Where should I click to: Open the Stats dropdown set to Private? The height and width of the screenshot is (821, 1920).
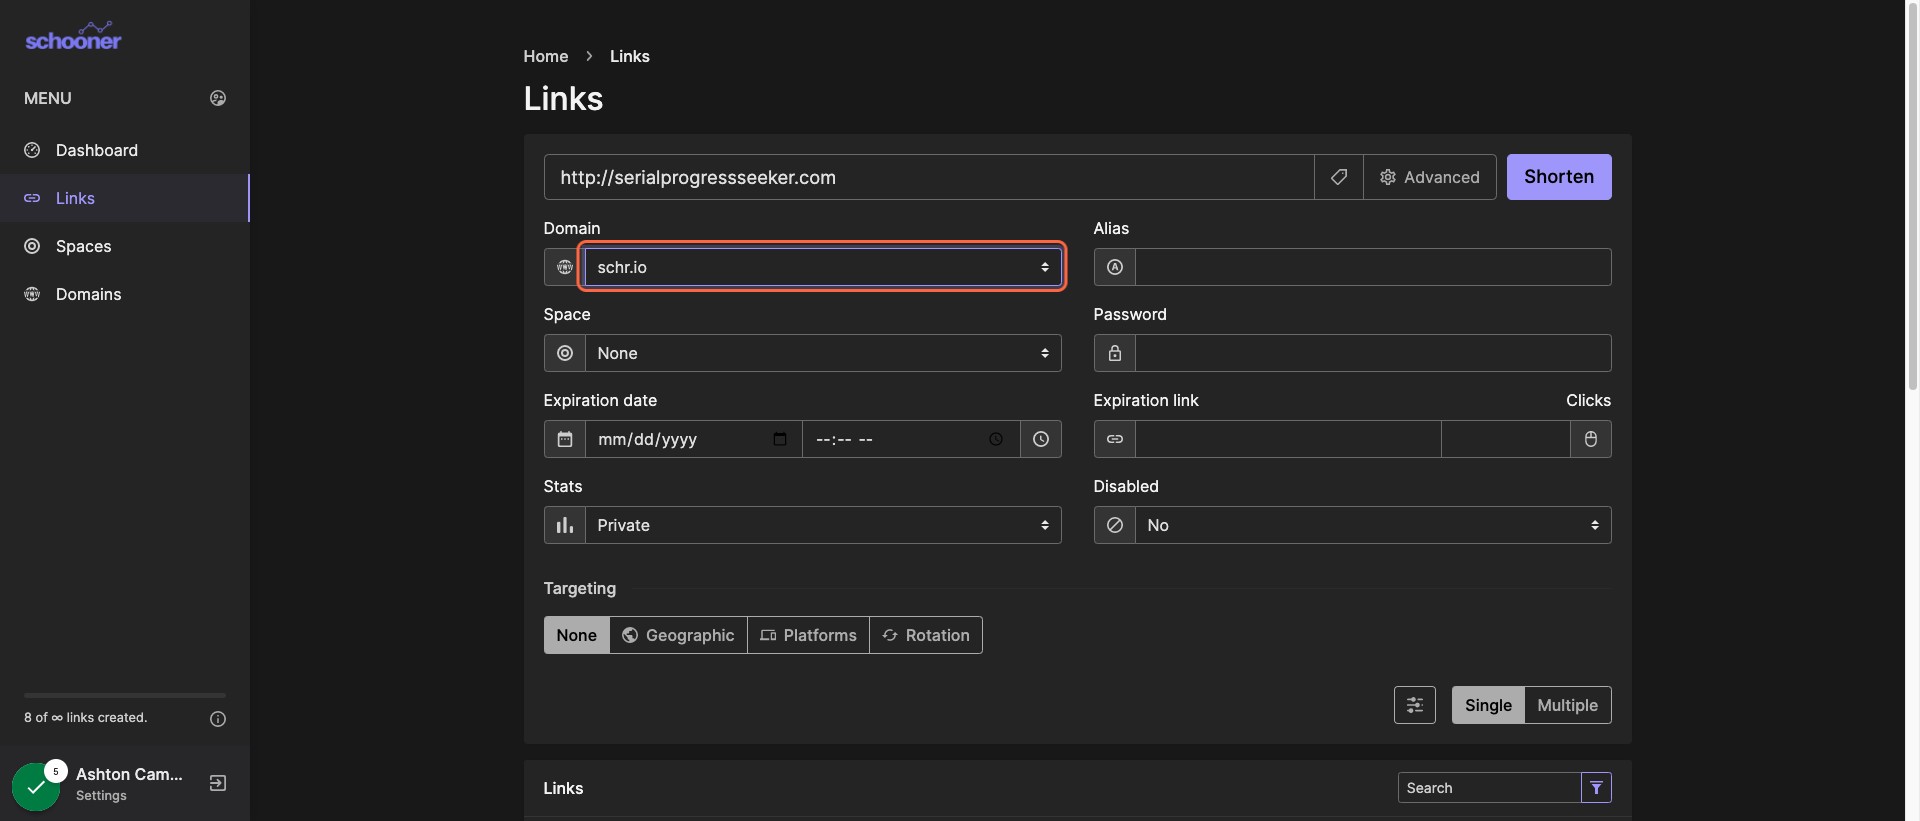click(823, 525)
